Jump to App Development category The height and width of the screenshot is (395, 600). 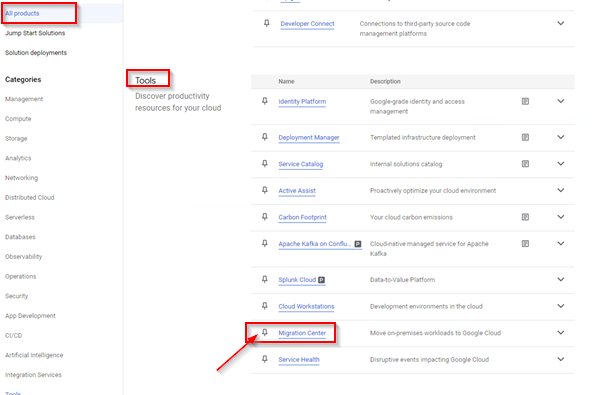tap(30, 316)
